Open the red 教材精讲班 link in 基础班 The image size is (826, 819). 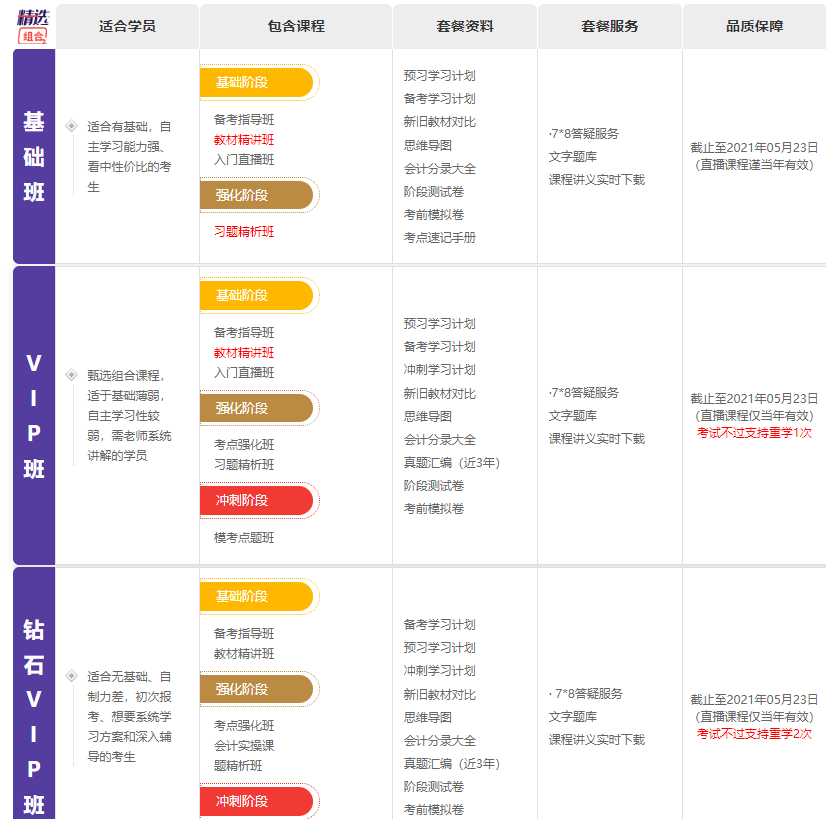click(244, 140)
